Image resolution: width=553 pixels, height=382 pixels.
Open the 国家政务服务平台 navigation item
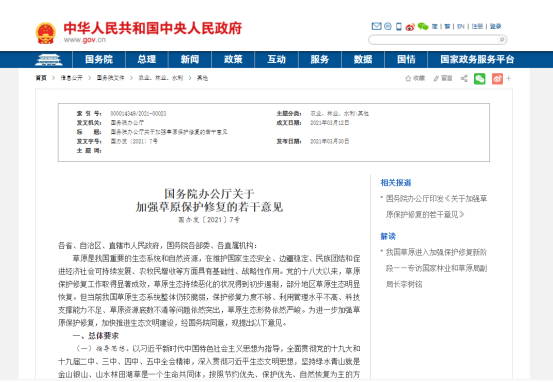coord(477,59)
